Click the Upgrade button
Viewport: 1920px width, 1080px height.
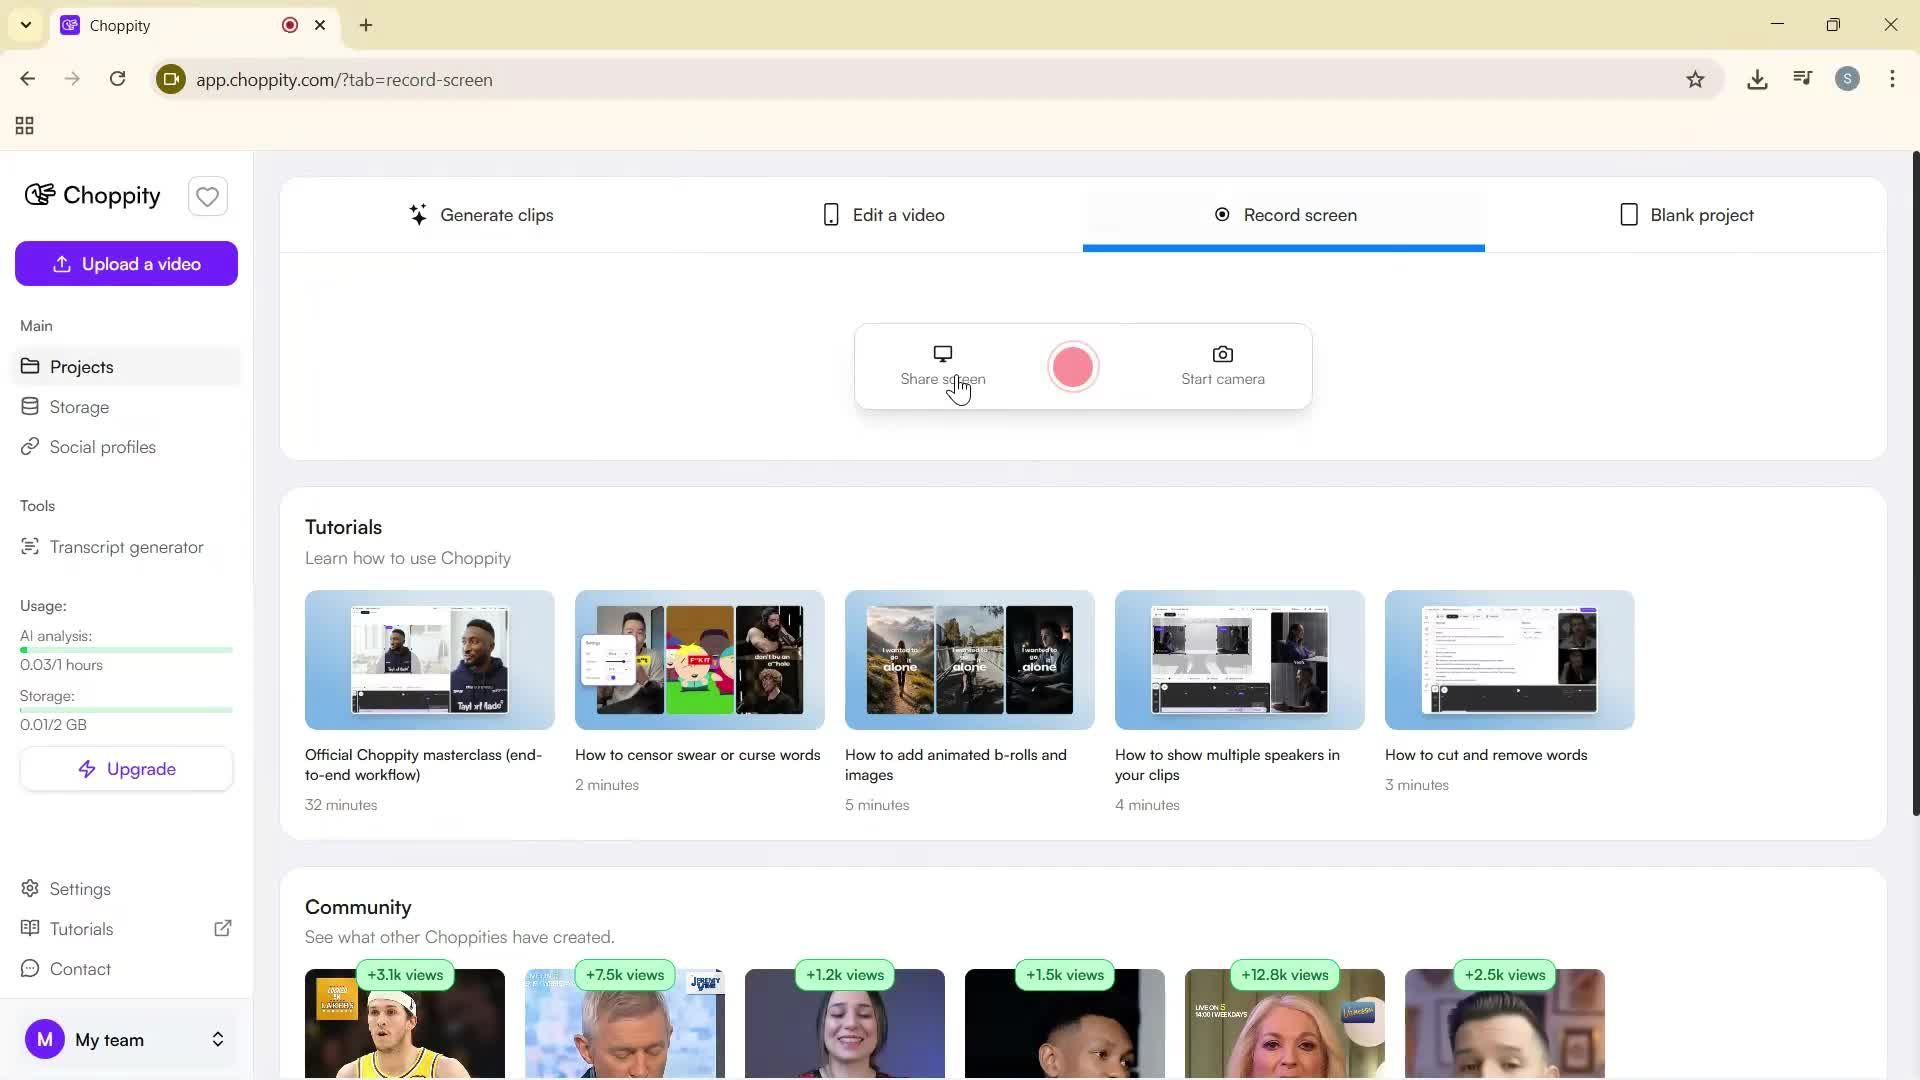point(126,768)
